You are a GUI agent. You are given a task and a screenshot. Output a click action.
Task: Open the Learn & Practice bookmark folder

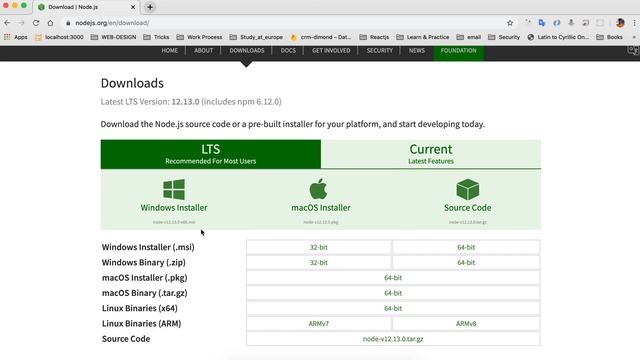pyautogui.click(x=423, y=37)
